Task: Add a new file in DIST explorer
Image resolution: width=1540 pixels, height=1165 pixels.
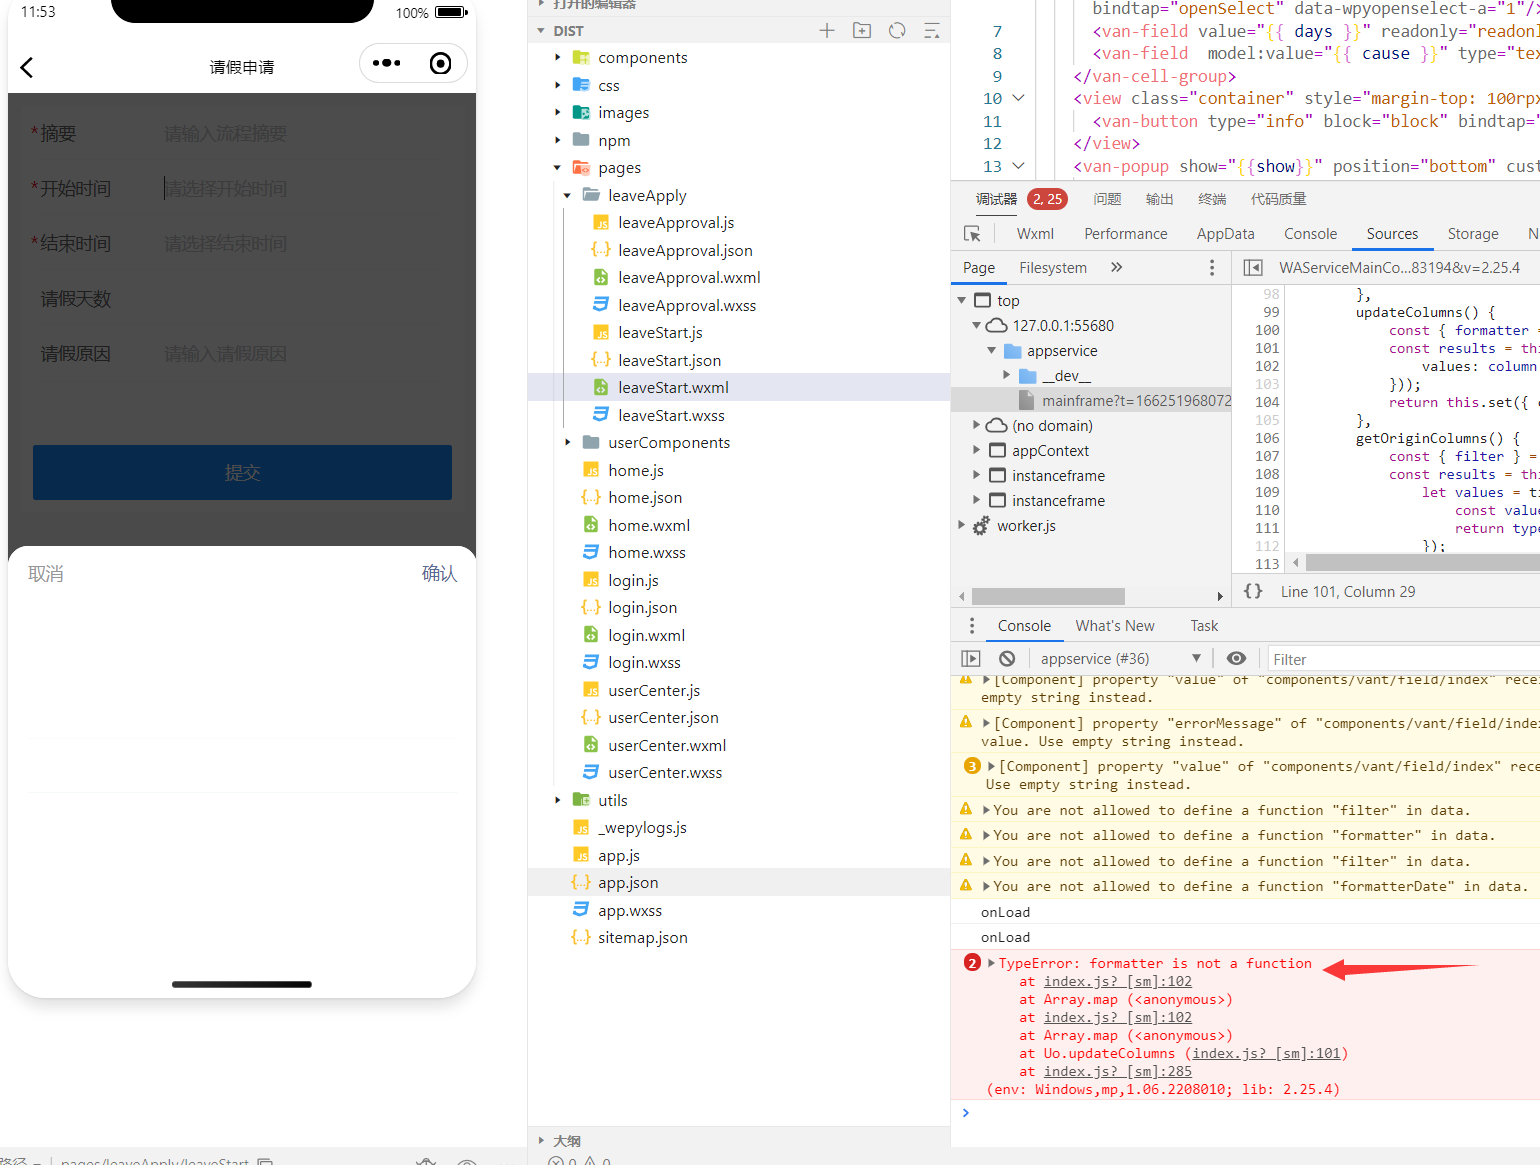Action: pos(827,31)
